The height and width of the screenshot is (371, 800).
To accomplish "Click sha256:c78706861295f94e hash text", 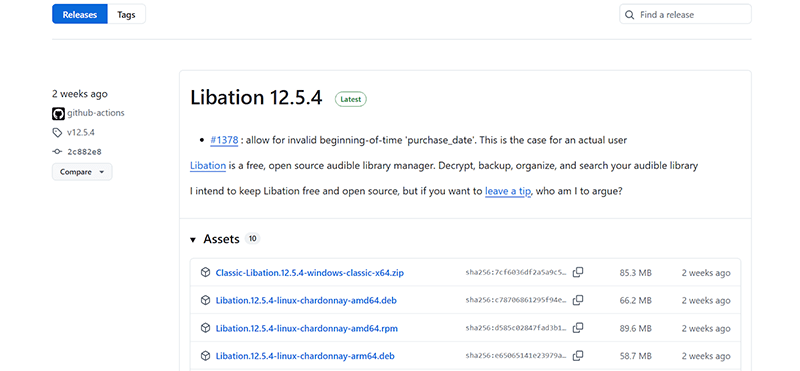I will pos(516,301).
